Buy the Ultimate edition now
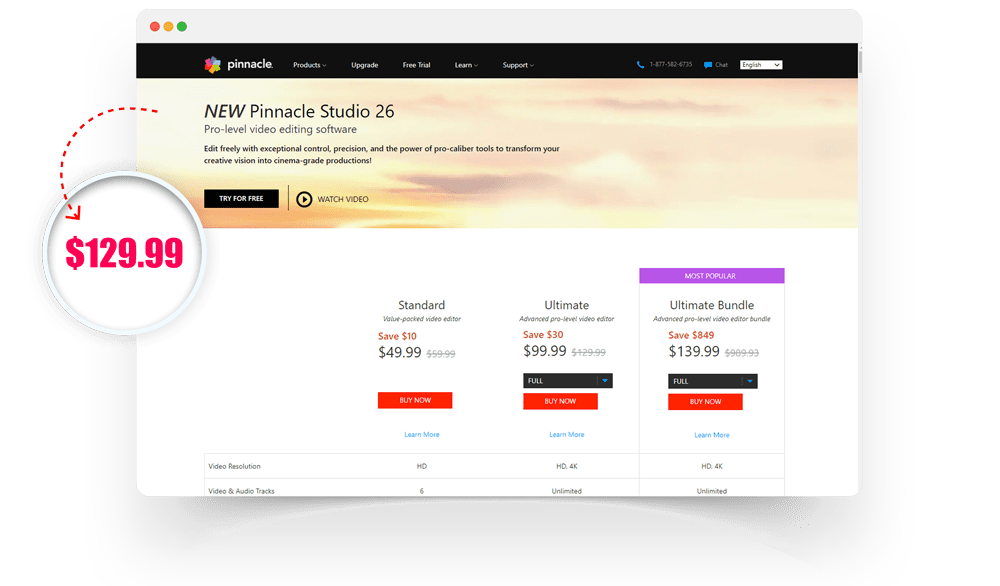 pos(560,401)
